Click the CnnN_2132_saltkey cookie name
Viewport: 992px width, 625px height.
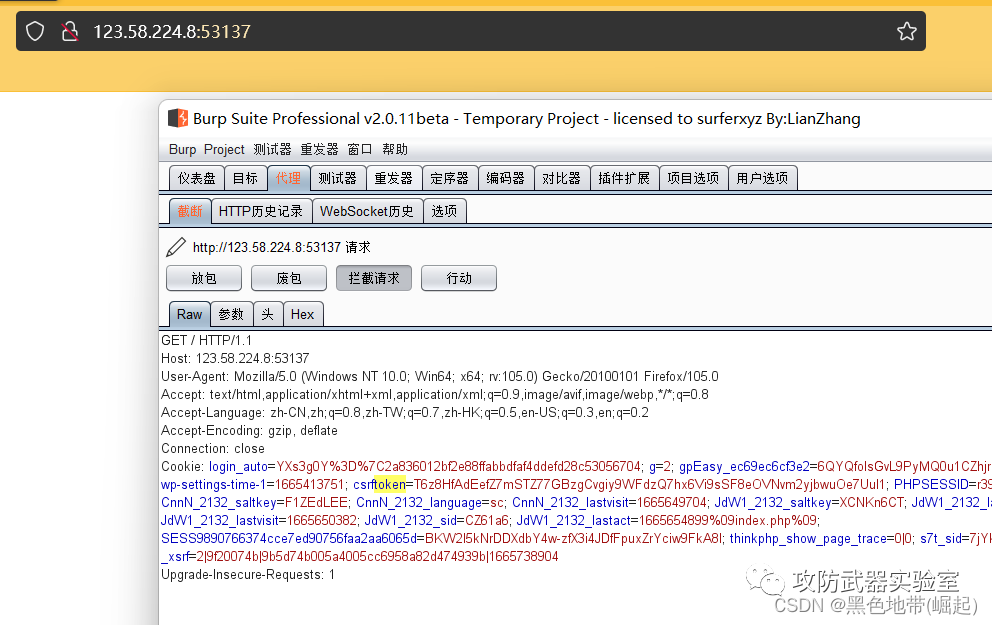coord(218,502)
